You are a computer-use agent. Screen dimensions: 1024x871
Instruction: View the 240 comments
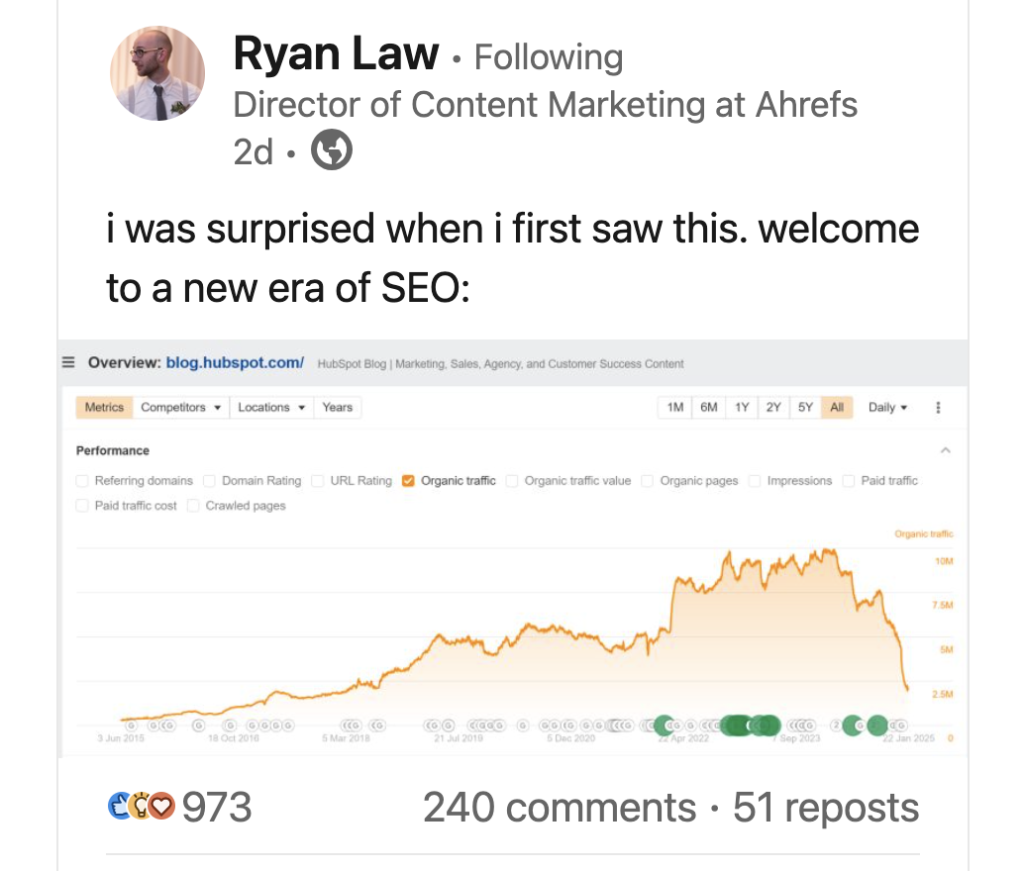558,808
